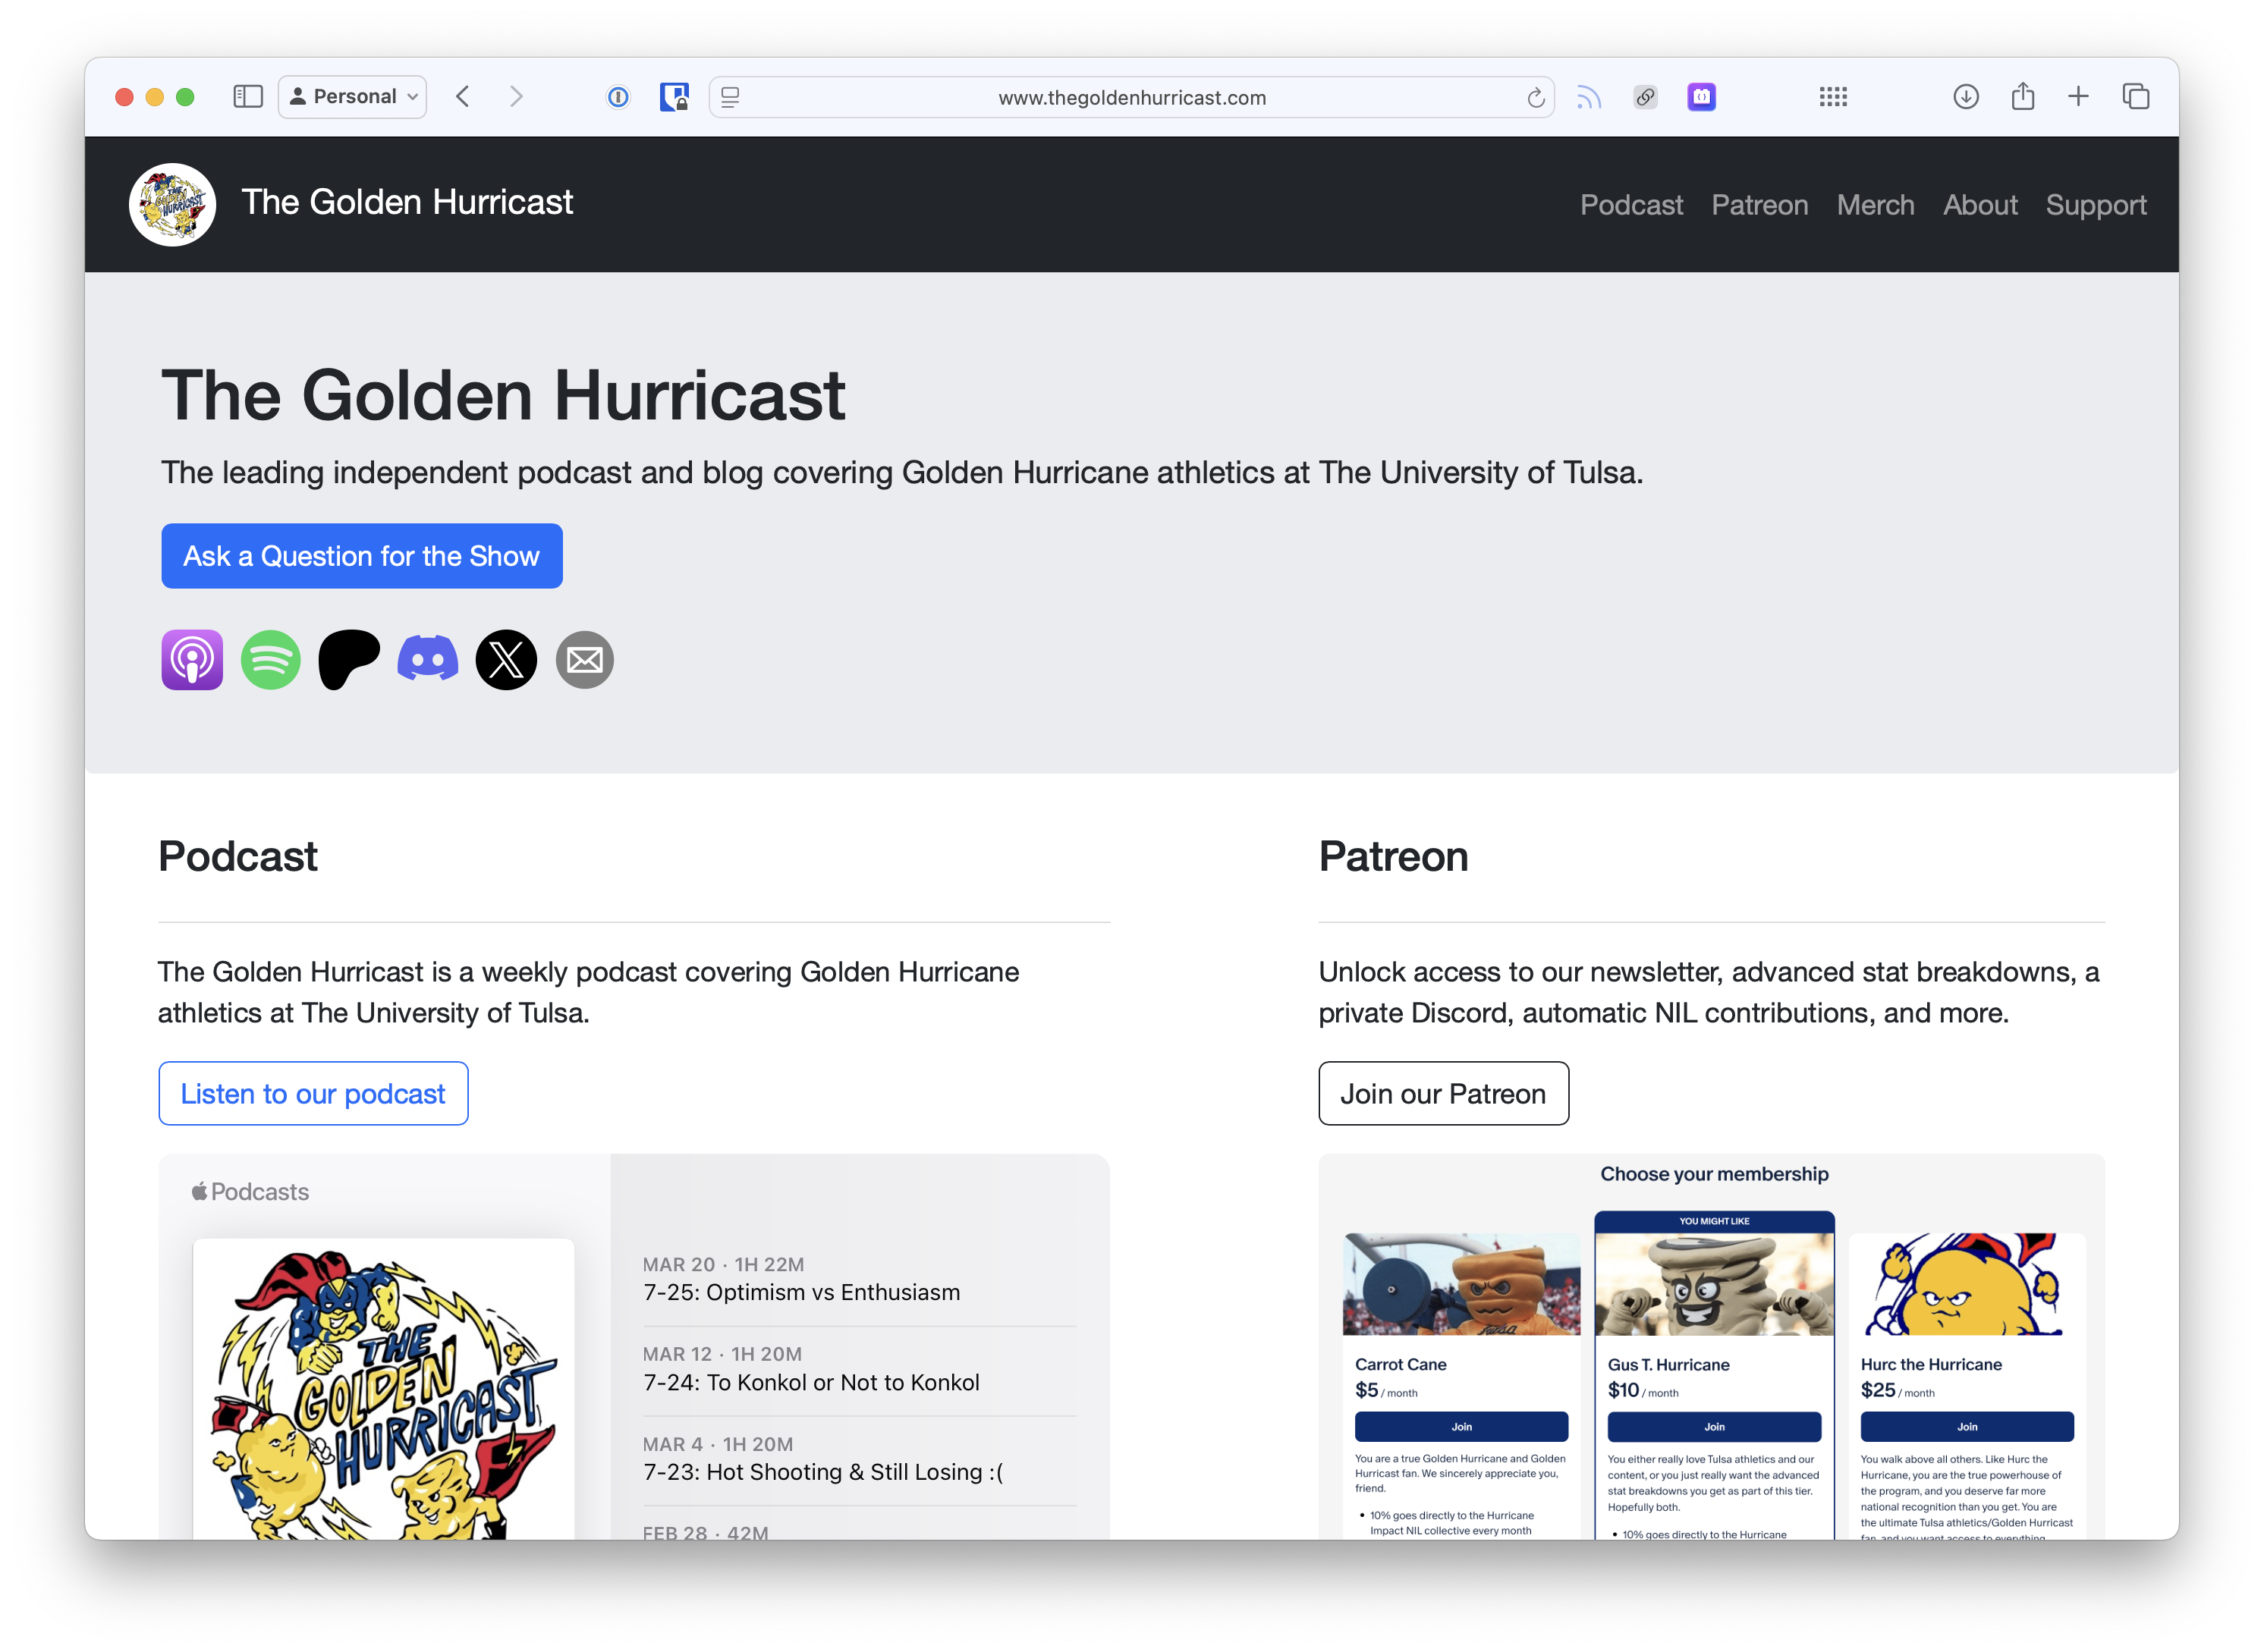The width and height of the screenshot is (2264, 1652).
Task: Open the Spotify icon link
Action: [x=271, y=660]
